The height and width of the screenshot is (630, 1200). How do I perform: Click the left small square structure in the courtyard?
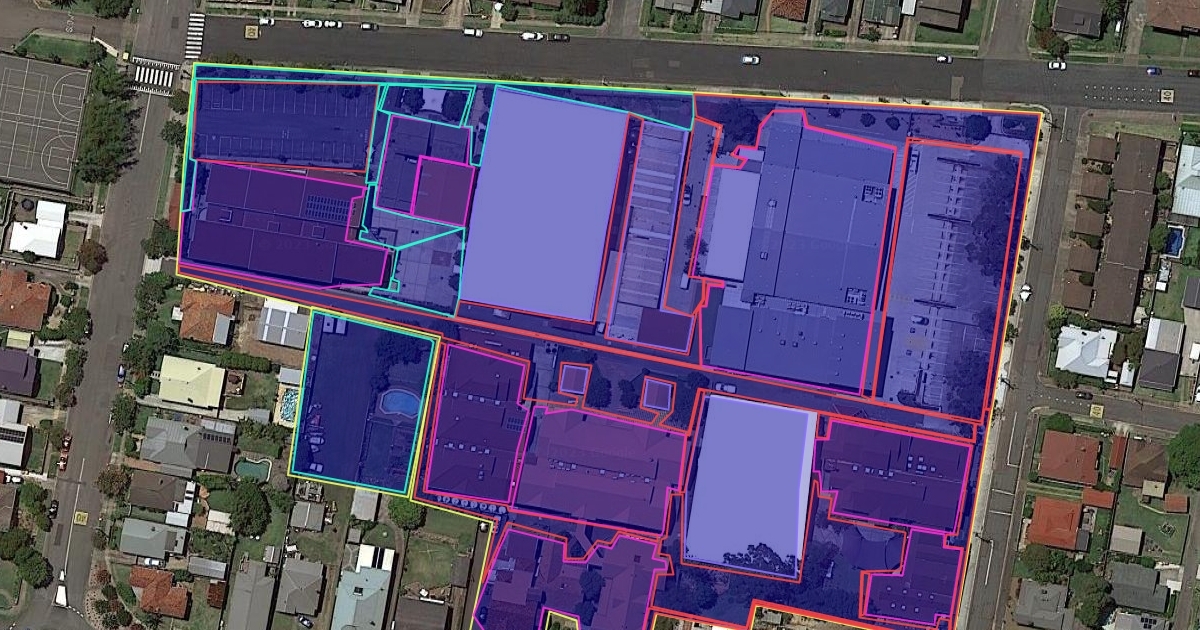point(574,380)
